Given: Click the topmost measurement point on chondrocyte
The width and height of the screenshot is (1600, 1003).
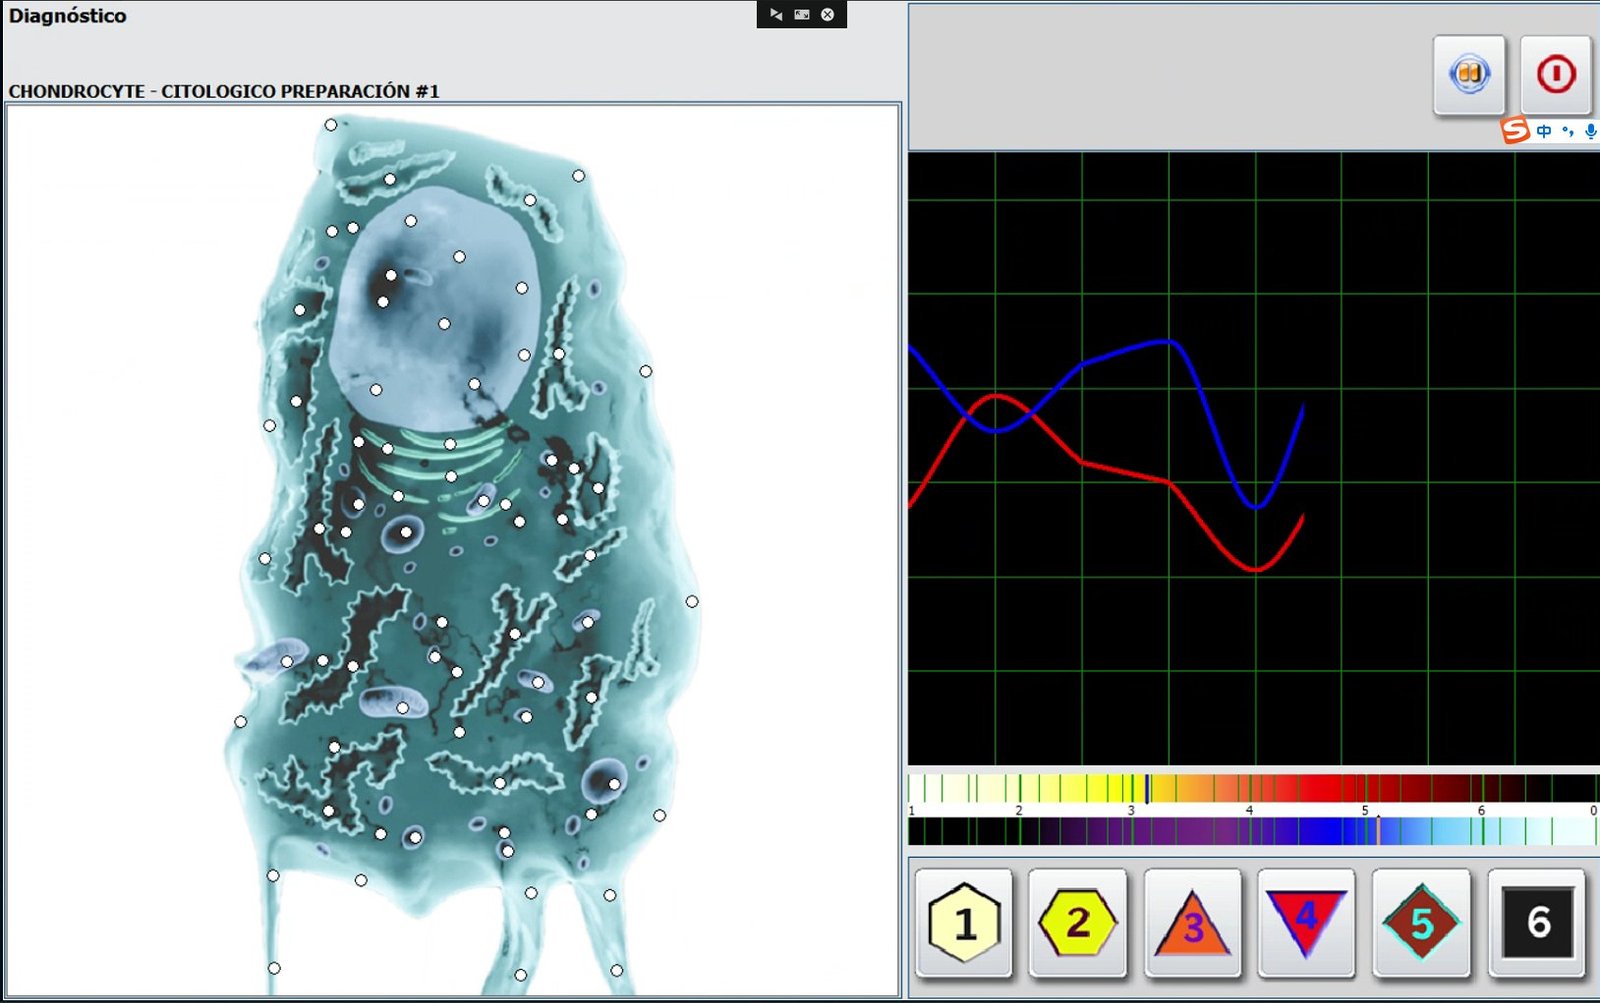Looking at the screenshot, I should (331, 125).
